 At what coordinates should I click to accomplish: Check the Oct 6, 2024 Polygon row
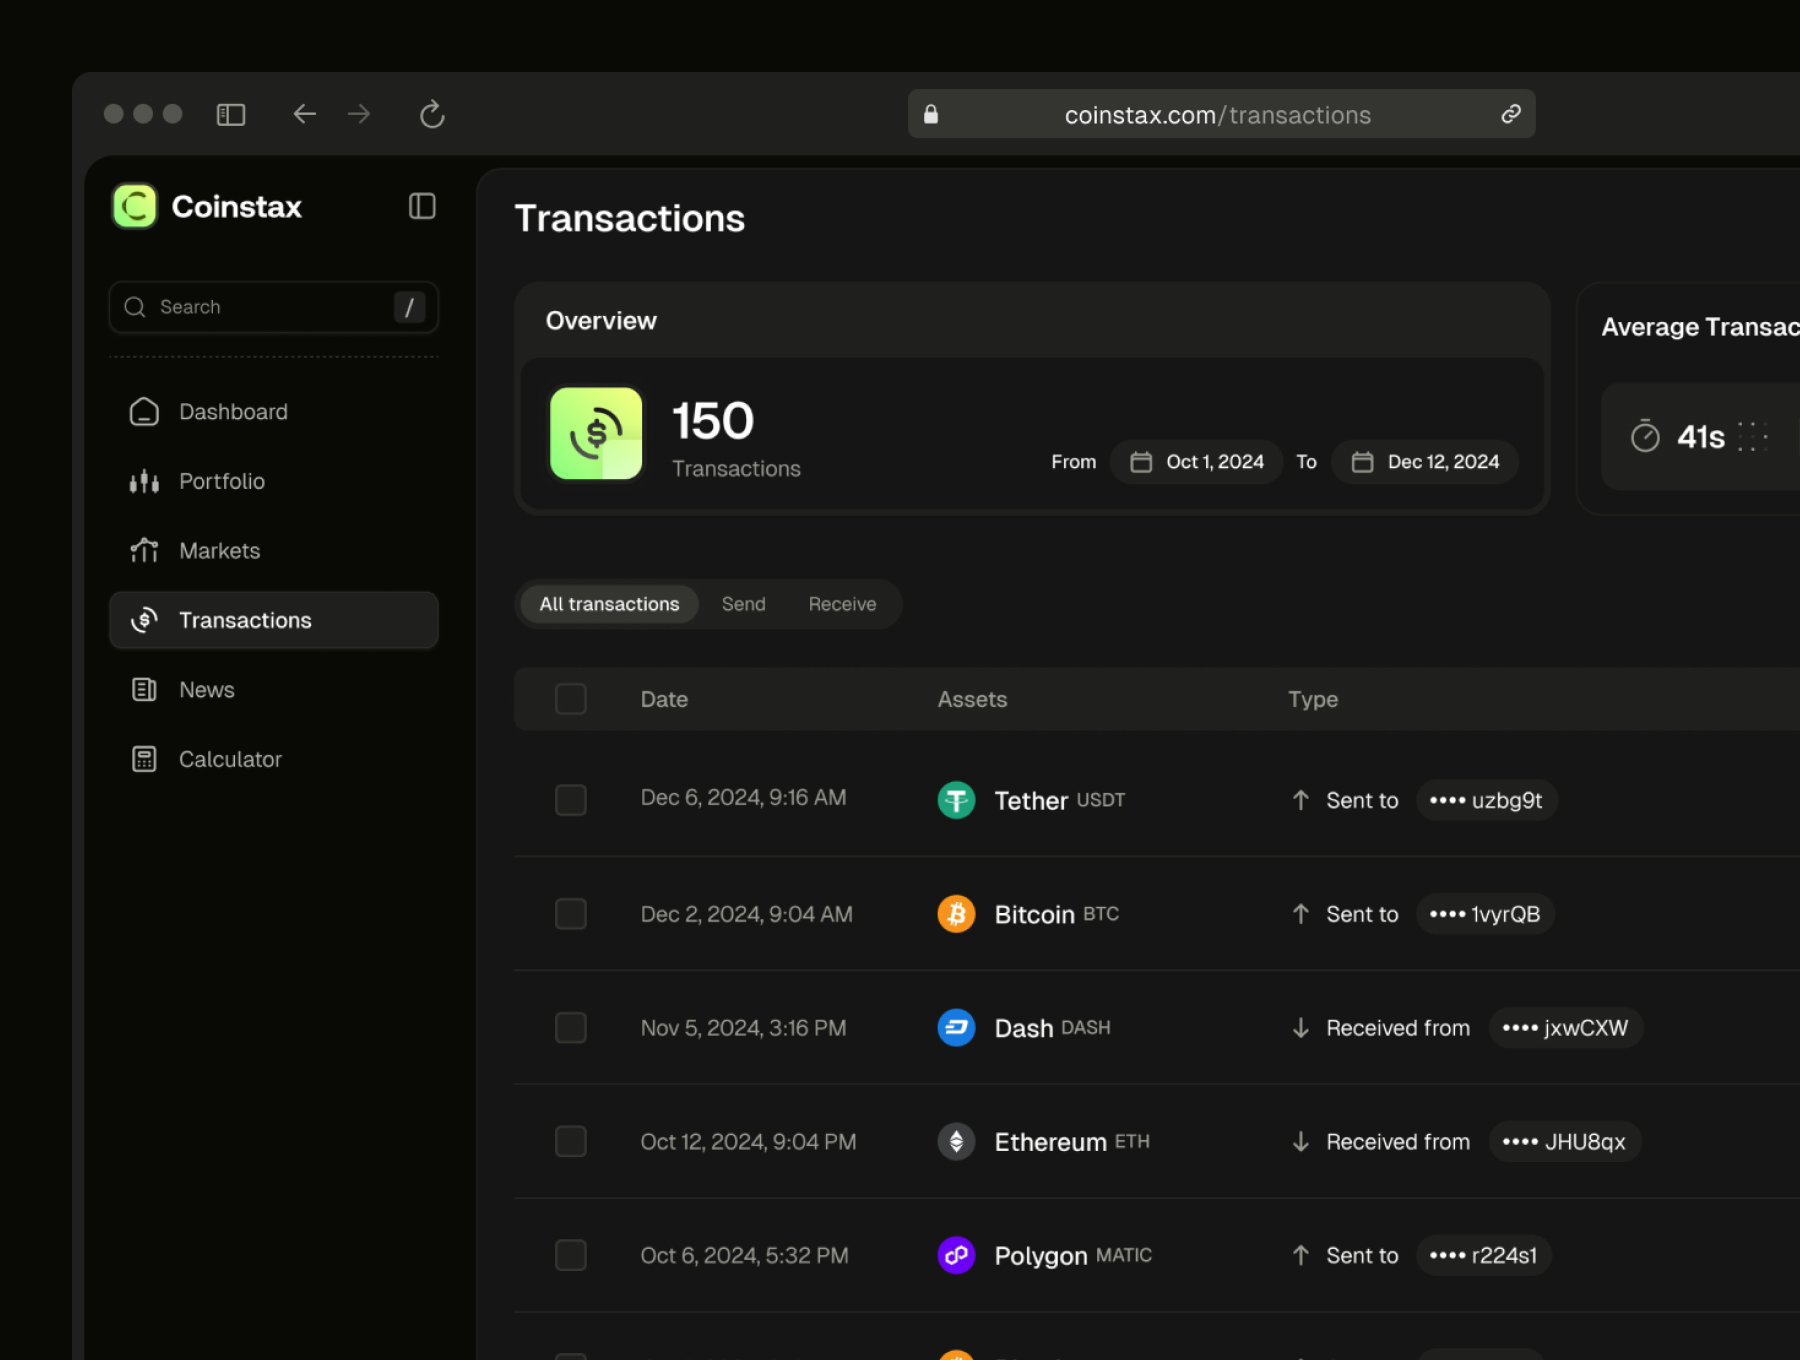(x=571, y=1255)
